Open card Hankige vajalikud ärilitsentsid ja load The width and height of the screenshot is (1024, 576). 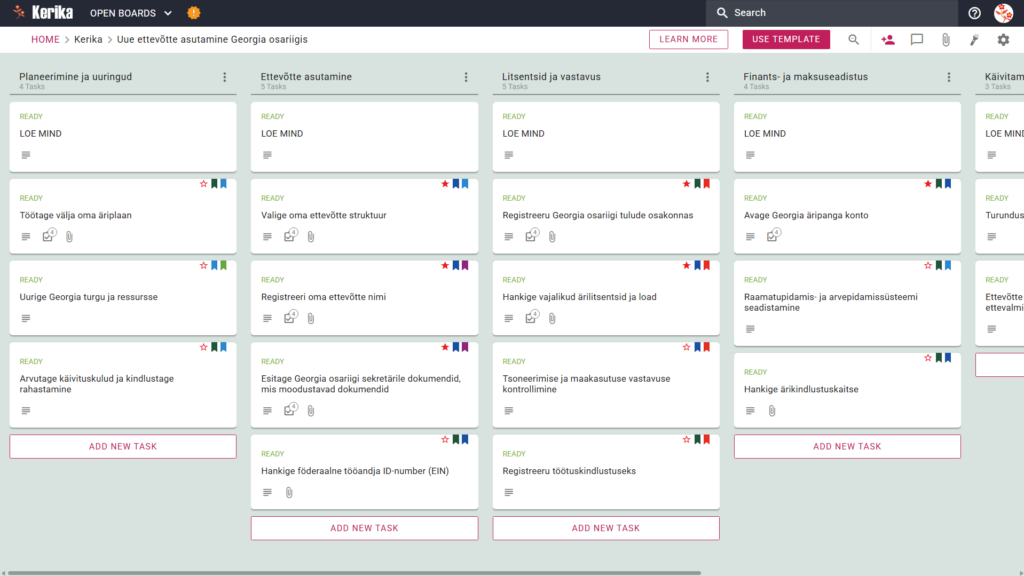pos(606,297)
